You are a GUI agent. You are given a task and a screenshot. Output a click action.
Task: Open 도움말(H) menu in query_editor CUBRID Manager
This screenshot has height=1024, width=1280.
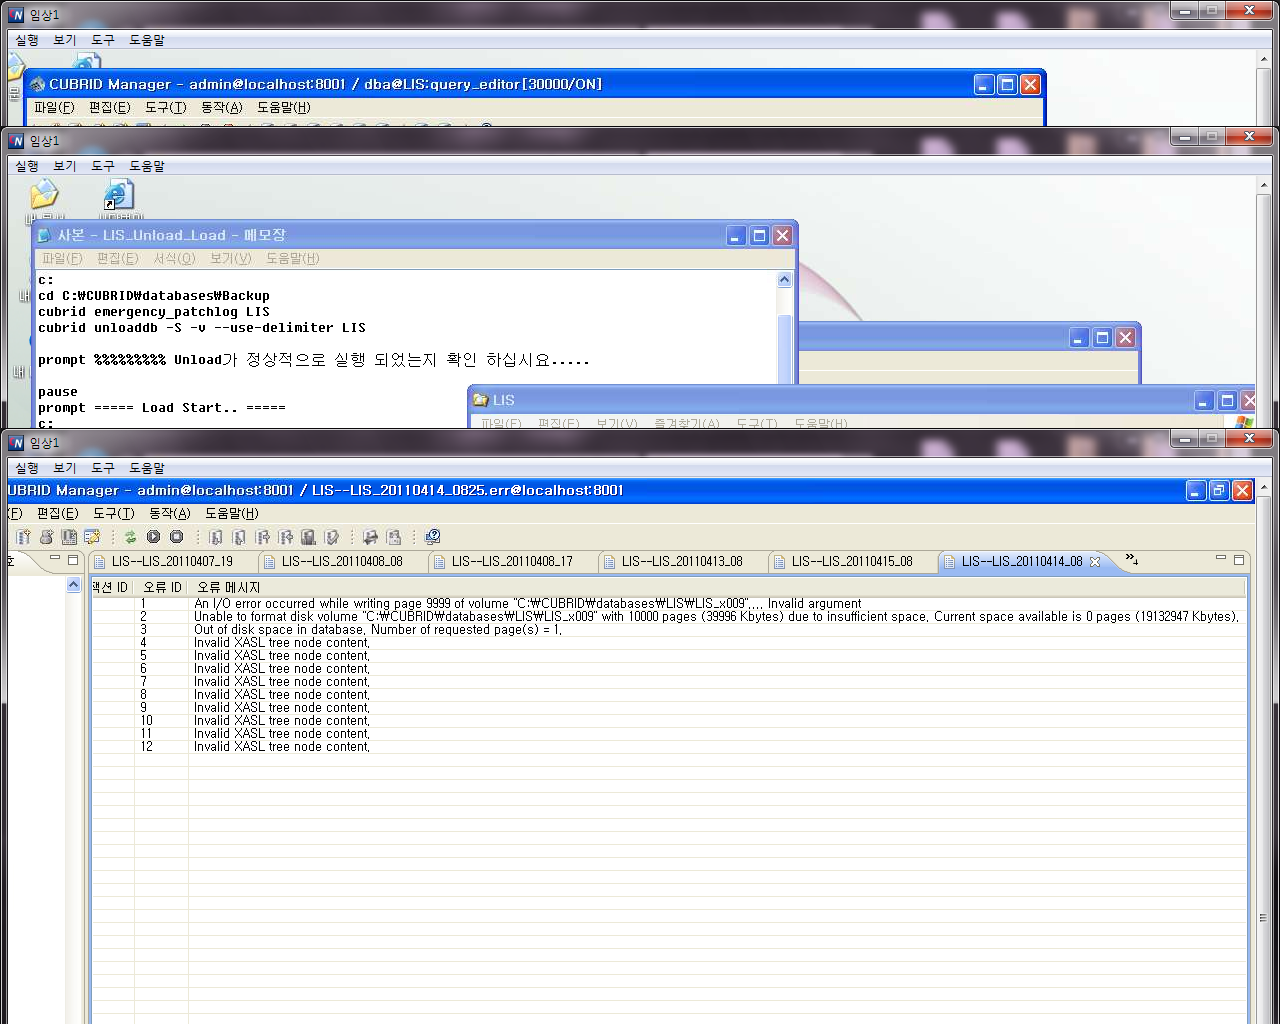tap(284, 107)
